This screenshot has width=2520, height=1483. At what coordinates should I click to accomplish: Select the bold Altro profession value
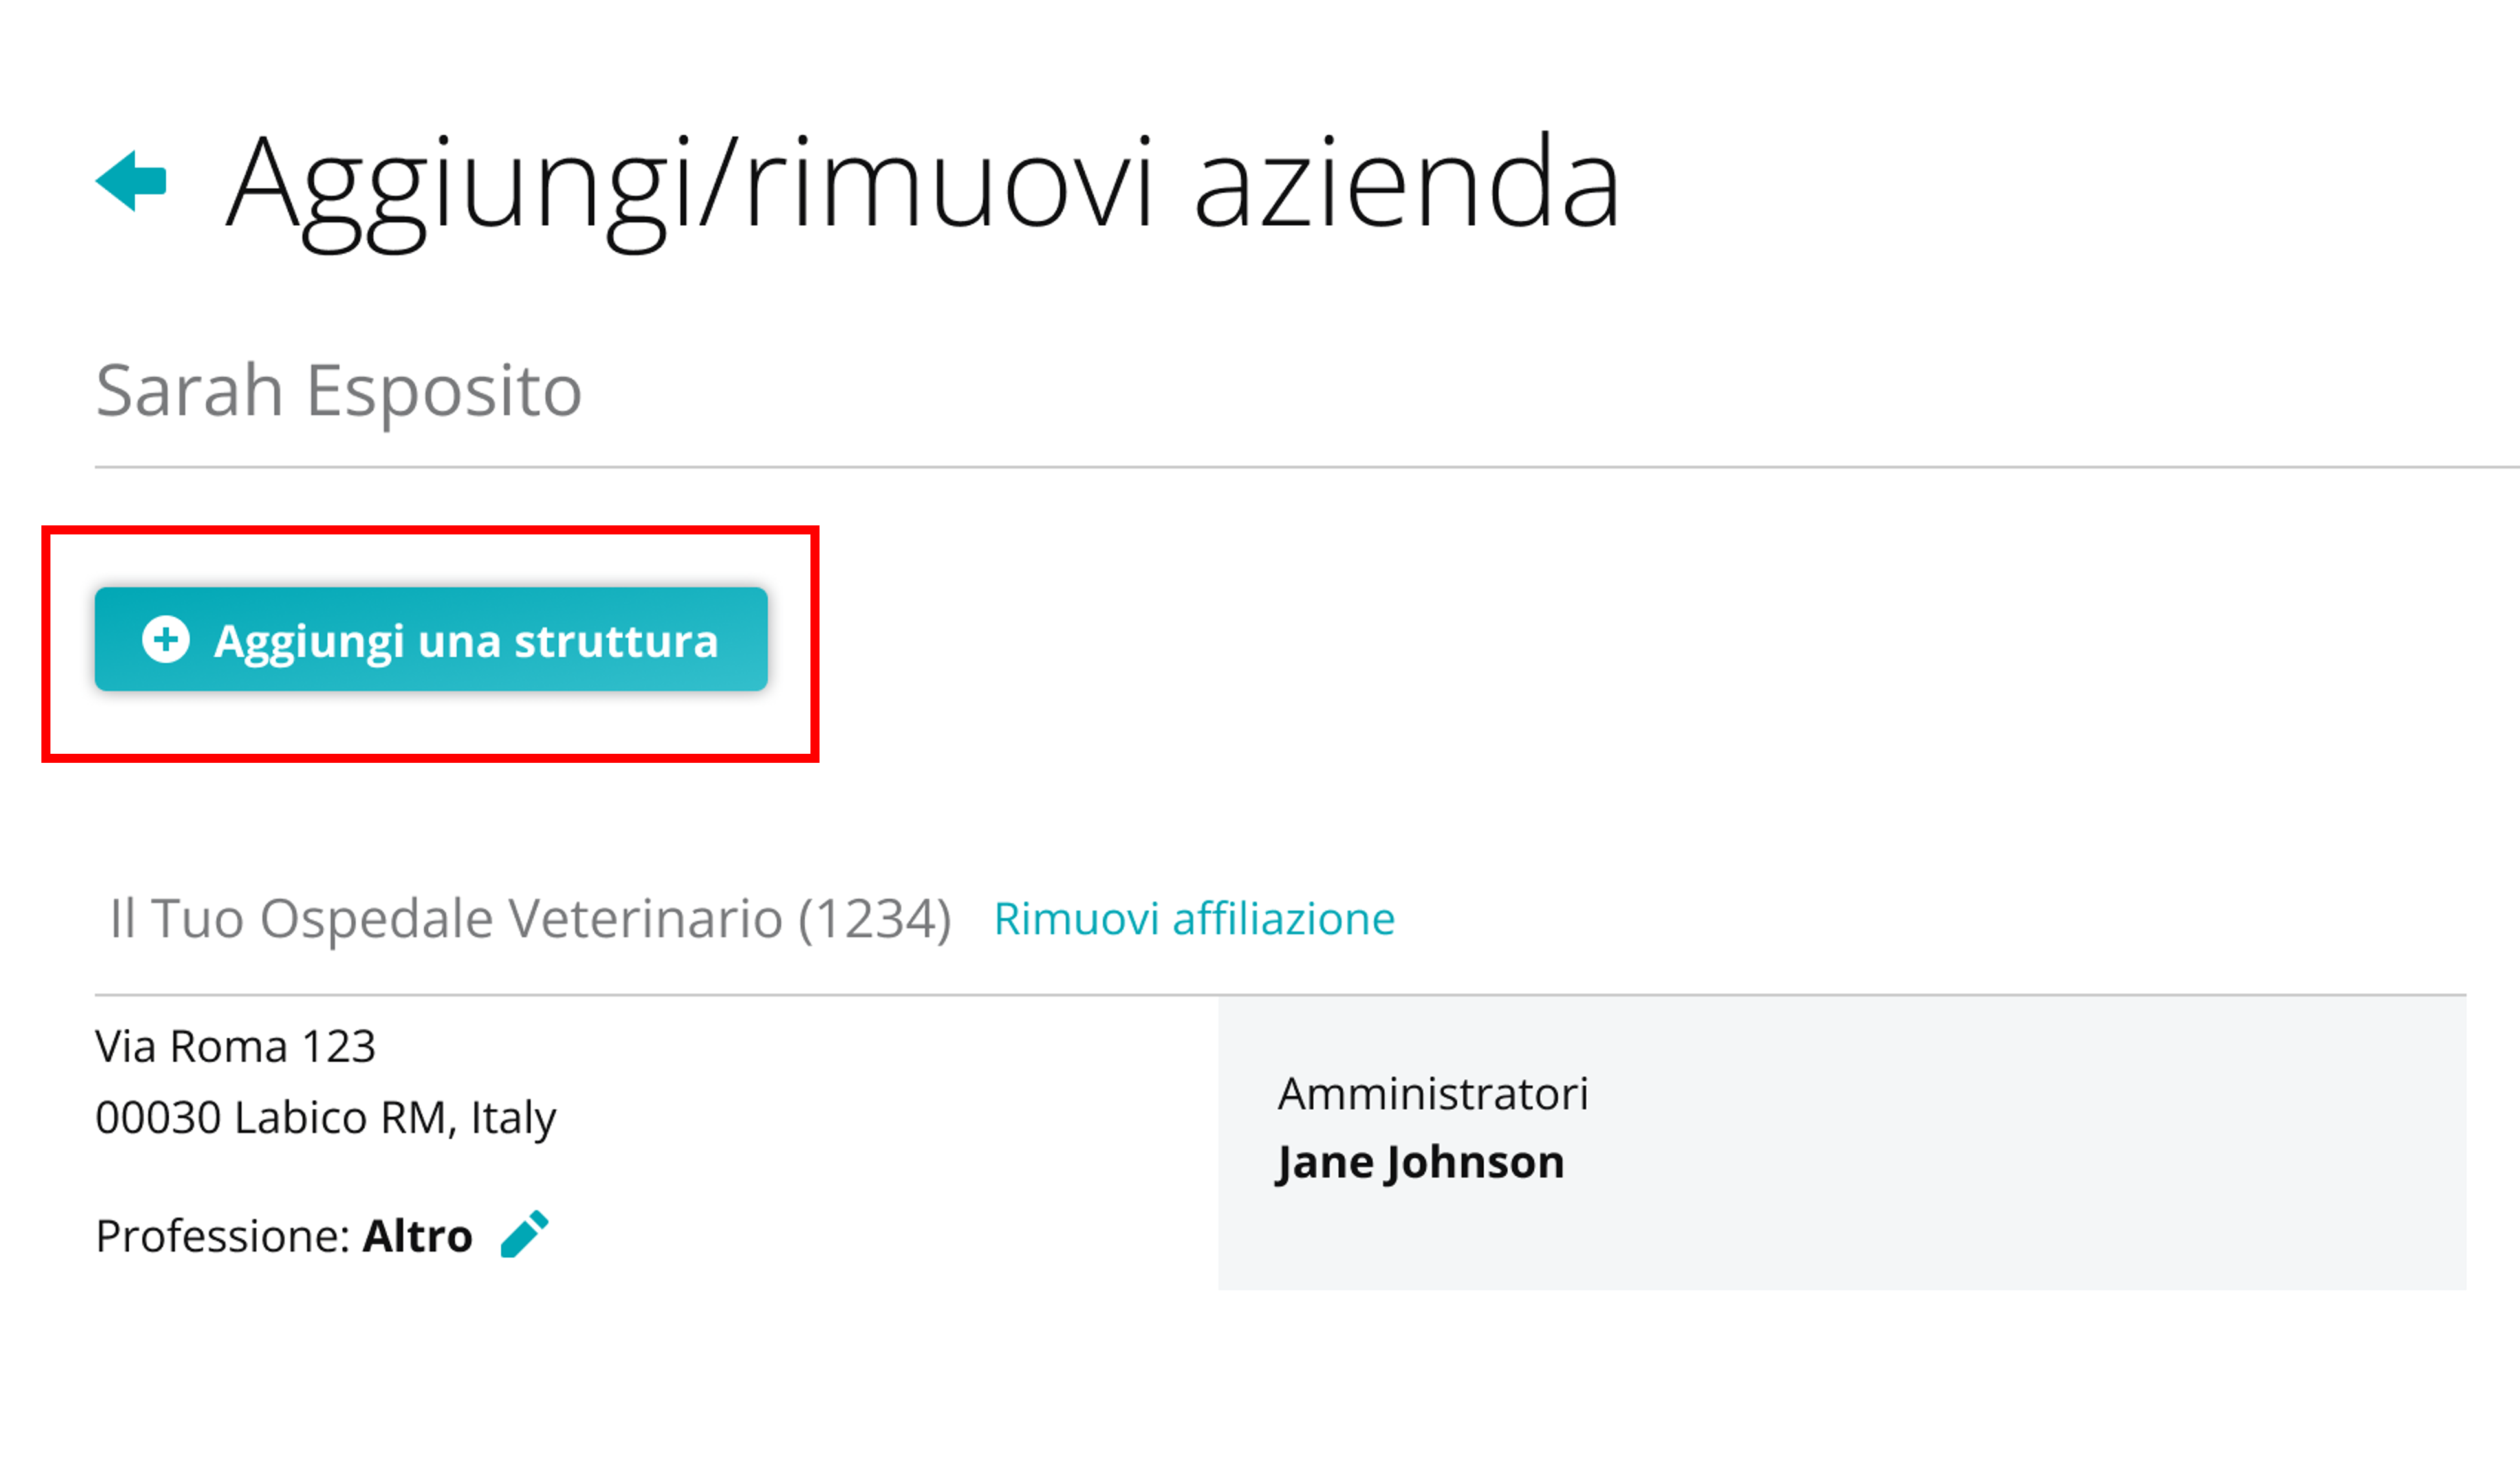[x=417, y=1236]
